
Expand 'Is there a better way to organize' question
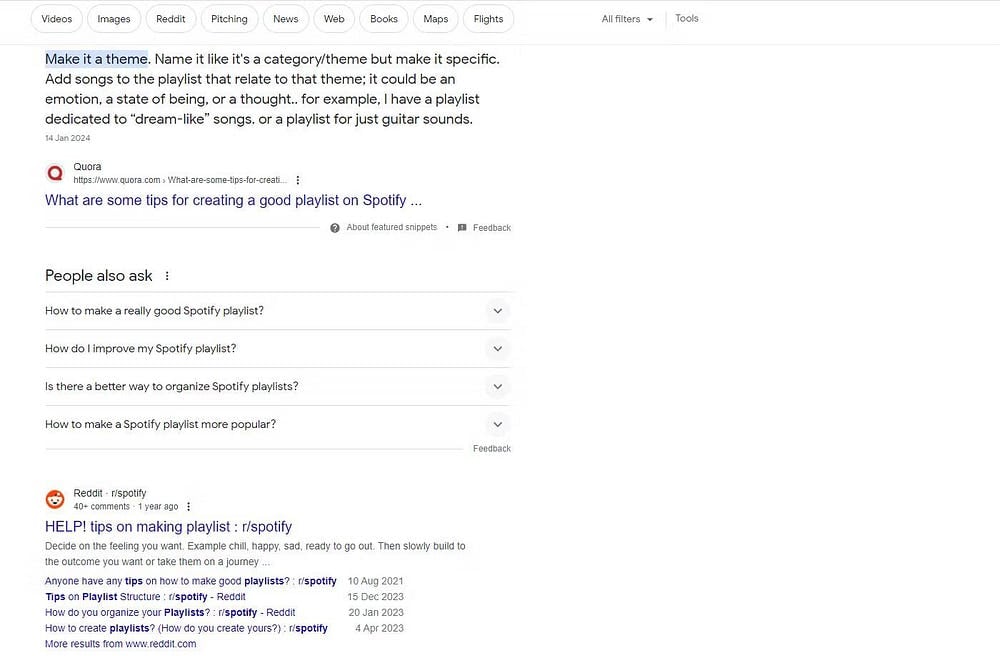point(278,386)
